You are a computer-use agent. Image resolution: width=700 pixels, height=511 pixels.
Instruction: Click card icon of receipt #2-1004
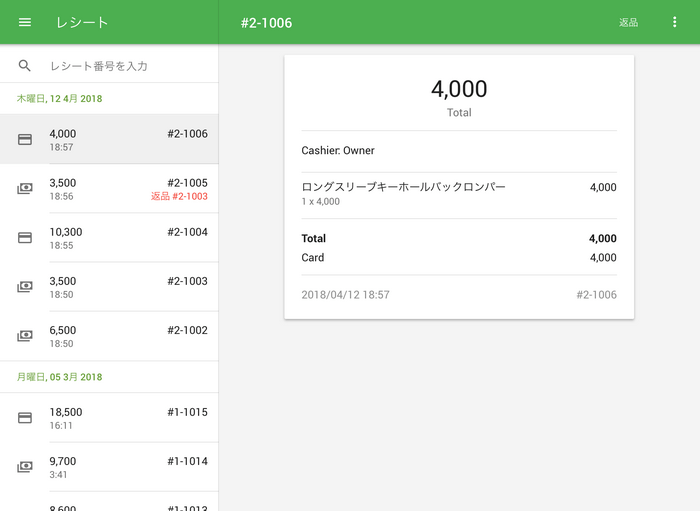click(x=25, y=238)
